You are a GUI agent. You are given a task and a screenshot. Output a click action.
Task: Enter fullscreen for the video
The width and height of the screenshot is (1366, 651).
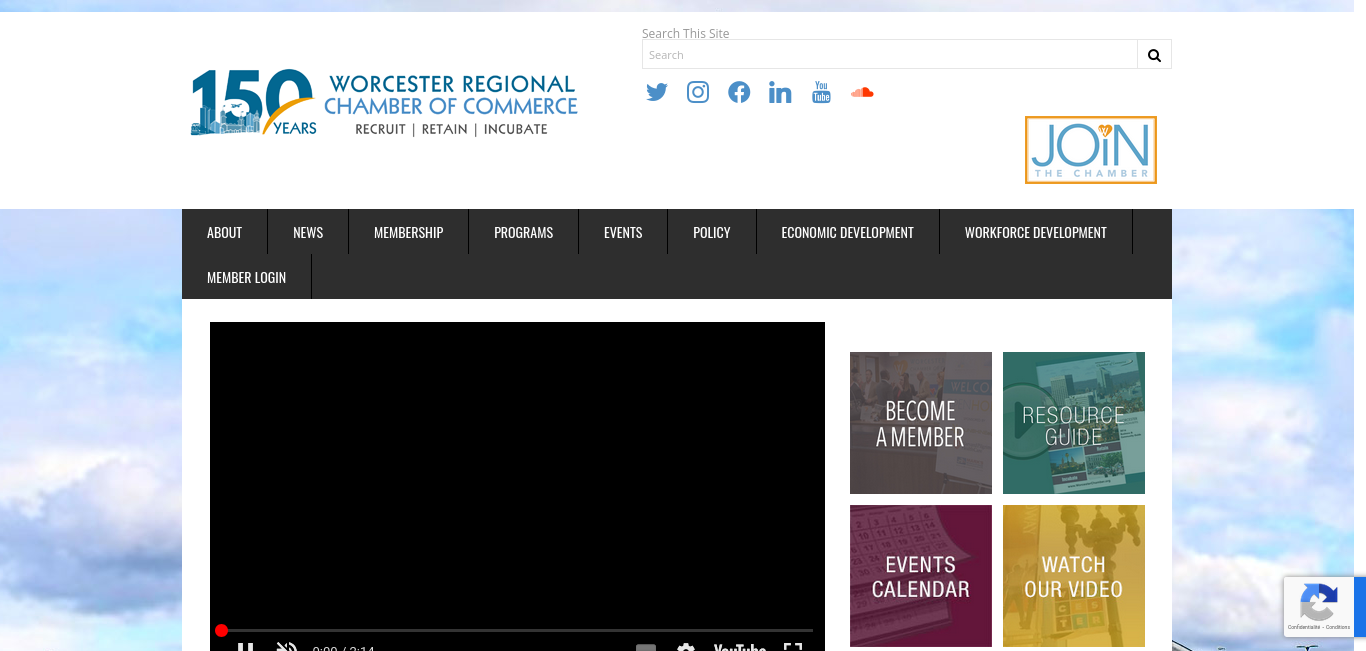click(x=793, y=646)
